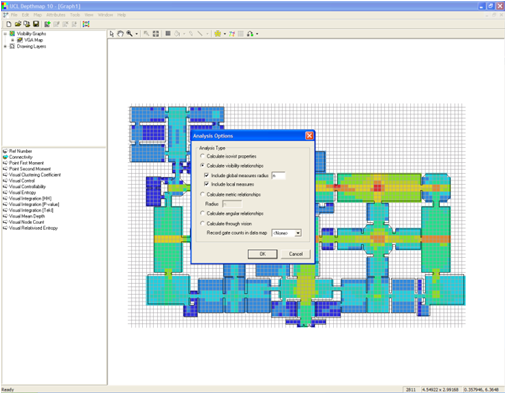Toggle Include local measures checkbox
Image resolution: width=506 pixels, height=394 pixels.
pos(206,184)
